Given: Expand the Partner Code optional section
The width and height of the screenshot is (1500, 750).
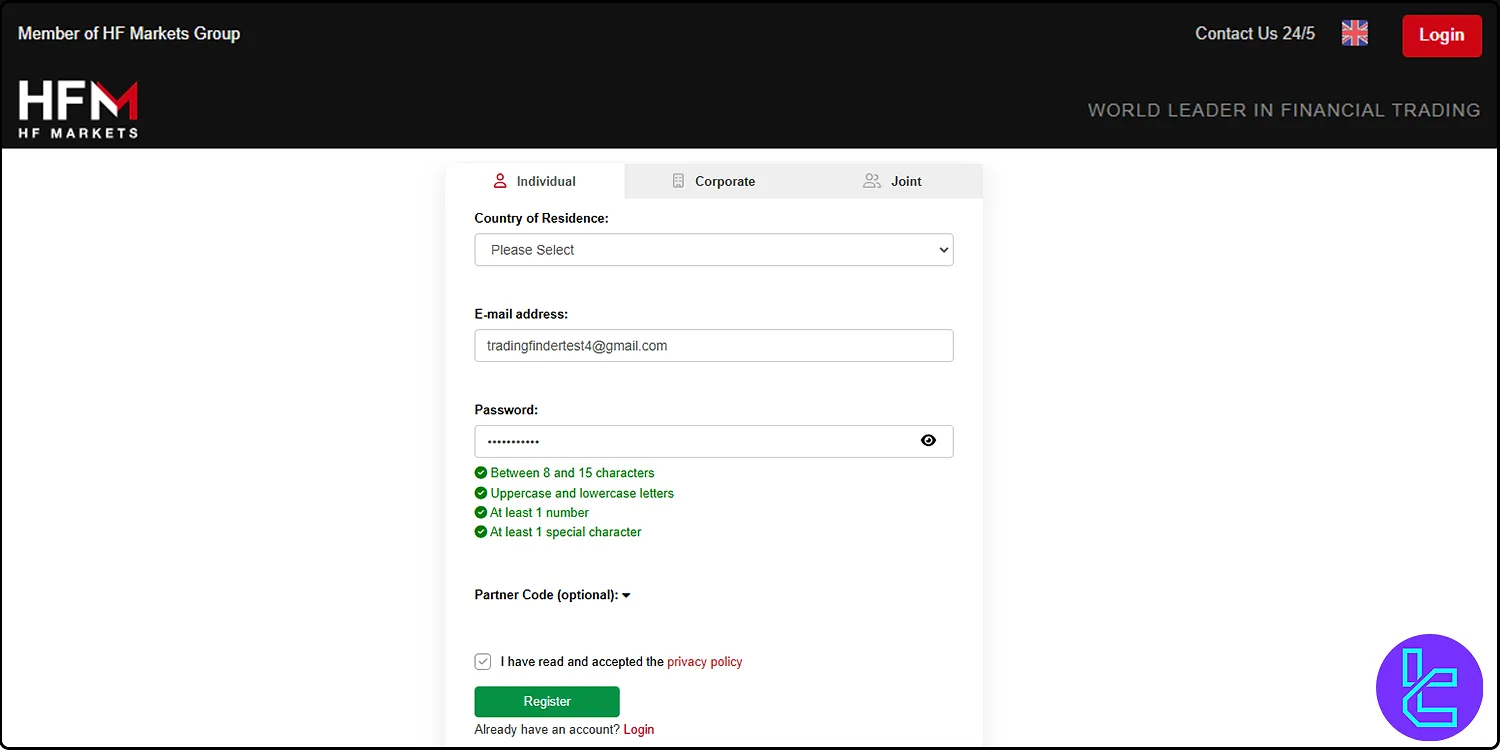Looking at the screenshot, I should click(552, 595).
